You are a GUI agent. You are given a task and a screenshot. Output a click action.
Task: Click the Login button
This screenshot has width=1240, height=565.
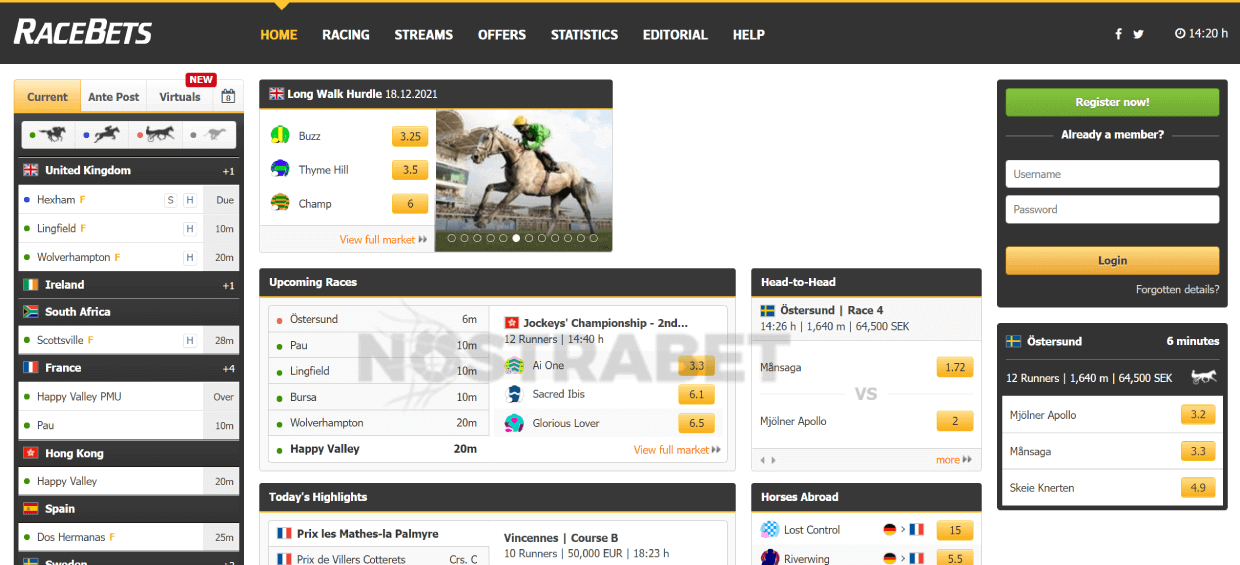click(1112, 260)
